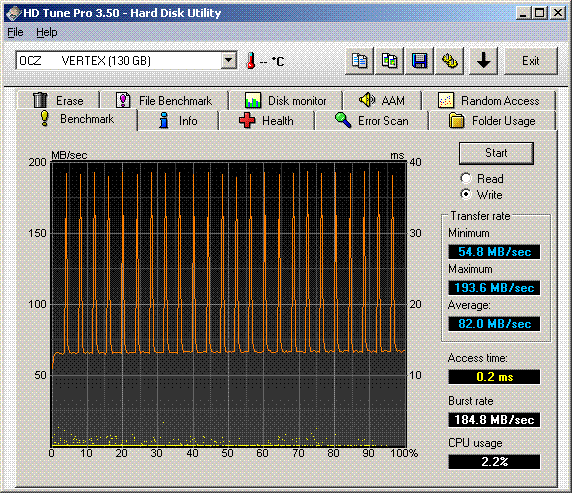Click the Exit button

(x=531, y=61)
